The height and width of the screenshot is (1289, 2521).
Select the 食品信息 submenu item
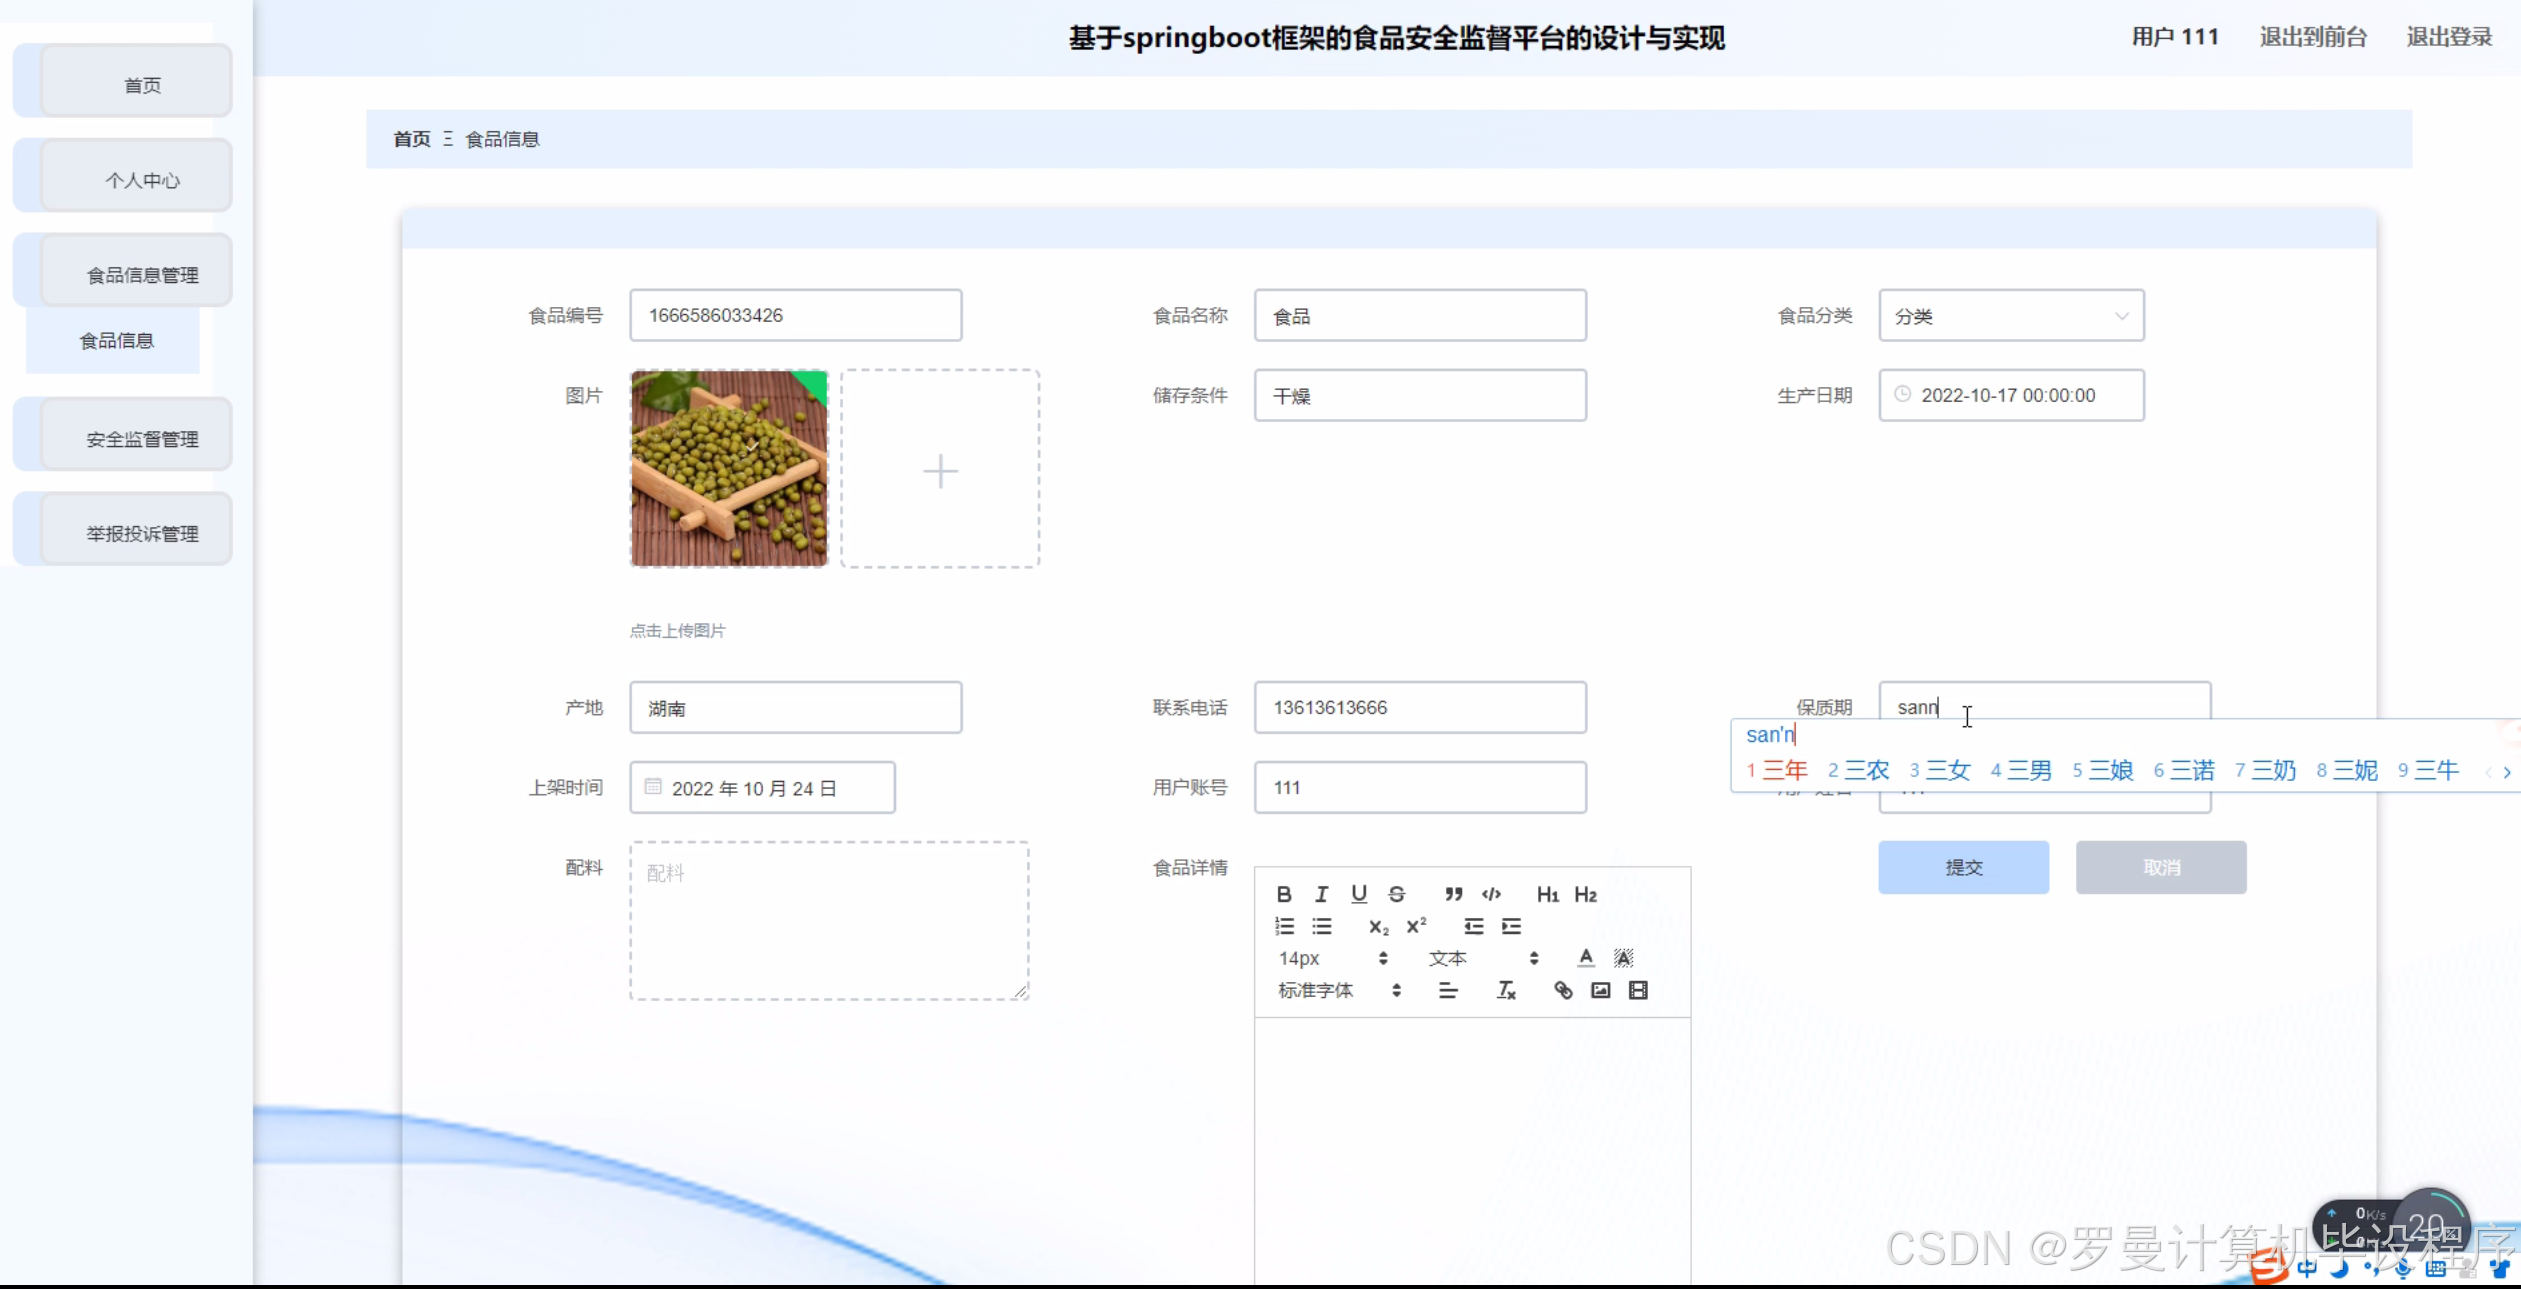point(116,341)
